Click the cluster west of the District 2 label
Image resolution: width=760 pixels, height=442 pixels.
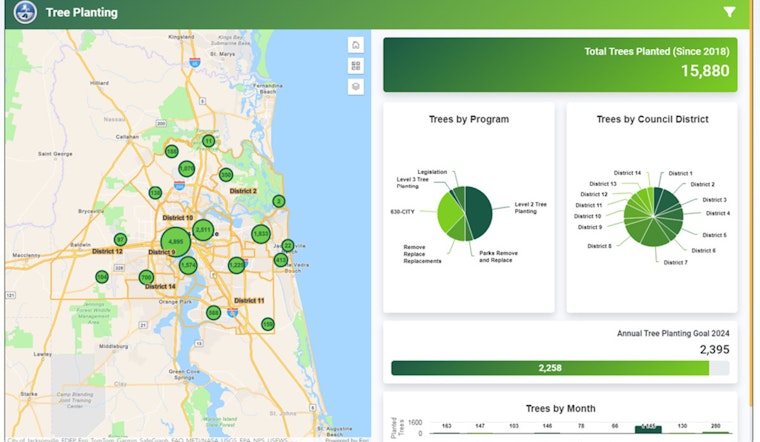tap(226, 174)
